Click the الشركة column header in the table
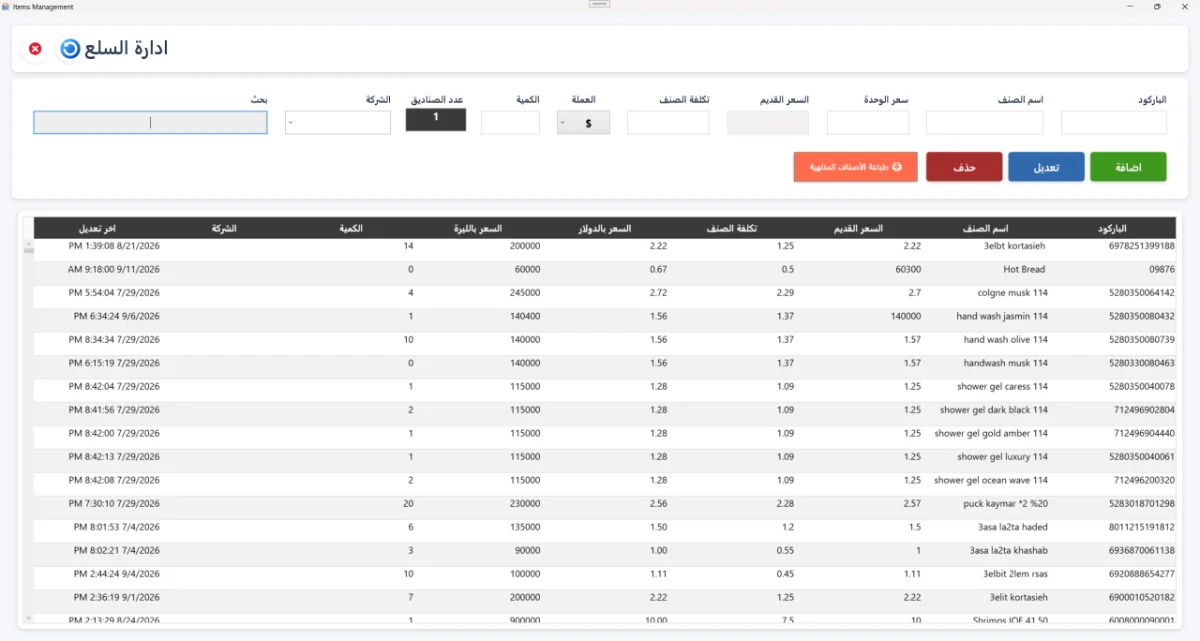This screenshot has height=641, width=1200. tap(224, 228)
